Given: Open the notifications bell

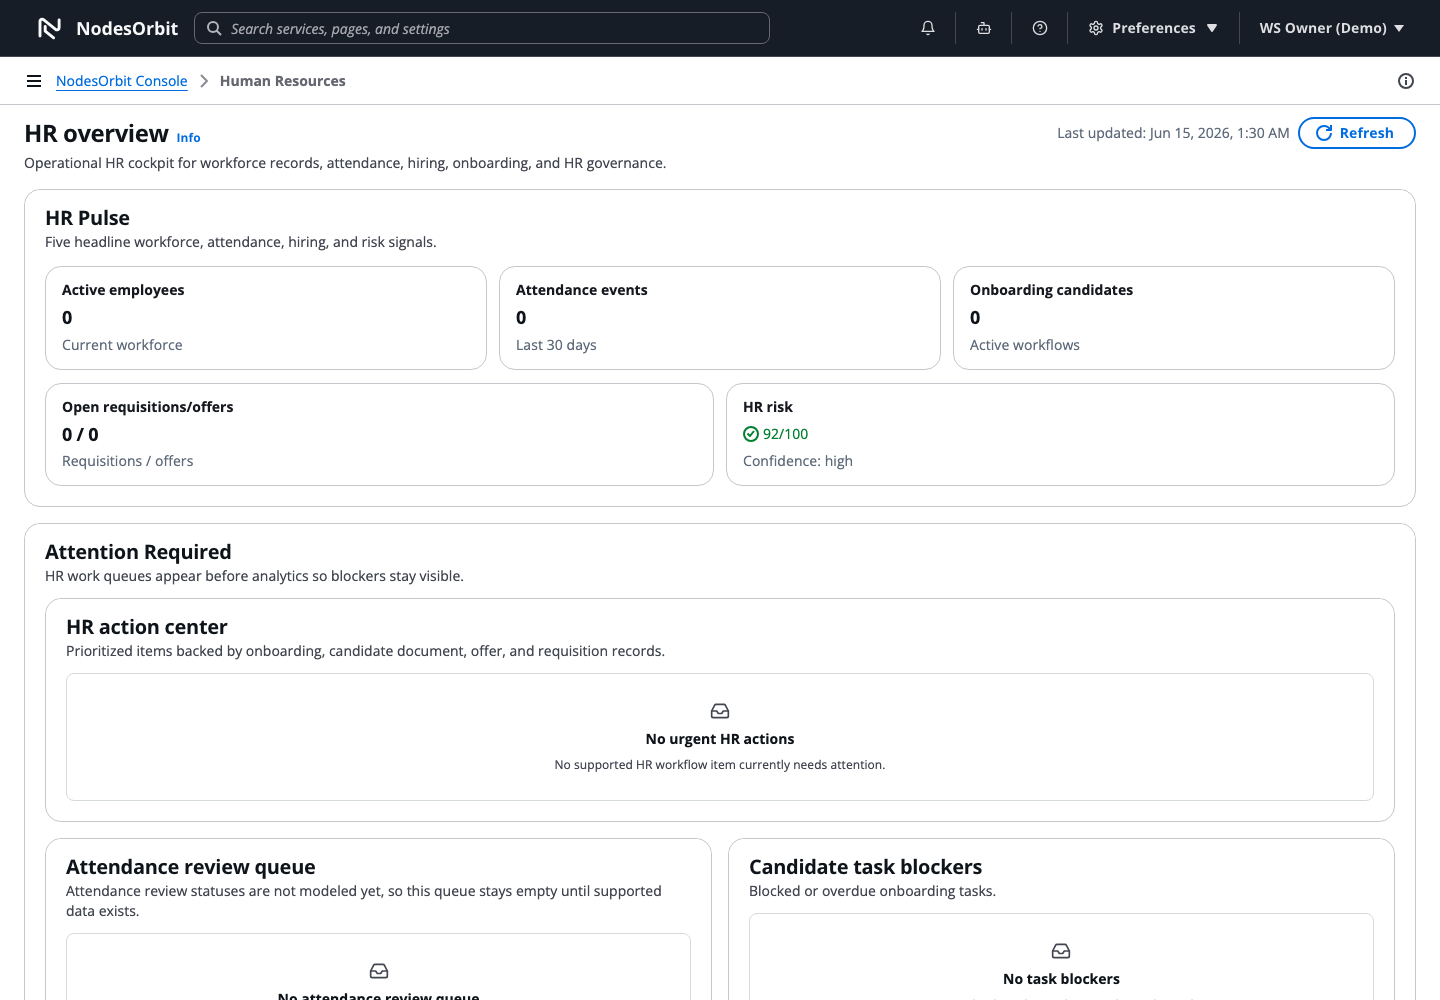Looking at the screenshot, I should (x=928, y=28).
